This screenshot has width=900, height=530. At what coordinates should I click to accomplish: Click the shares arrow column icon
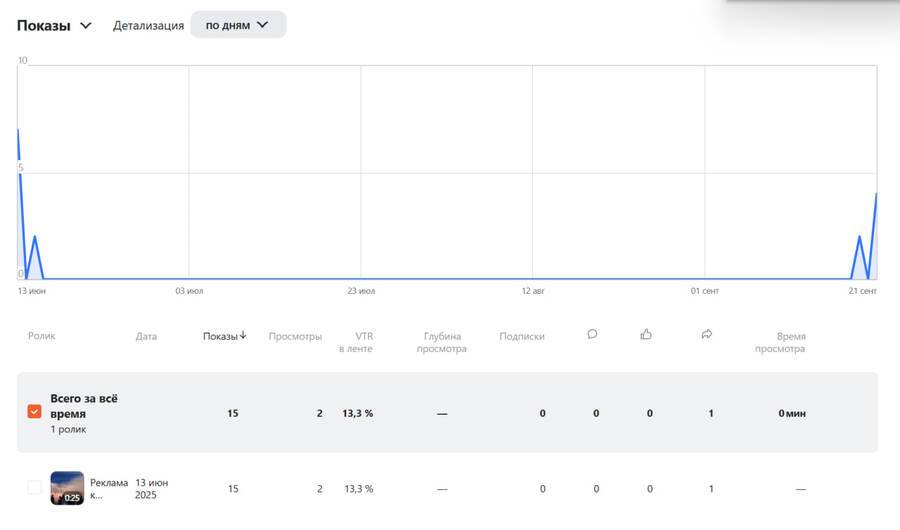pos(707,335)
